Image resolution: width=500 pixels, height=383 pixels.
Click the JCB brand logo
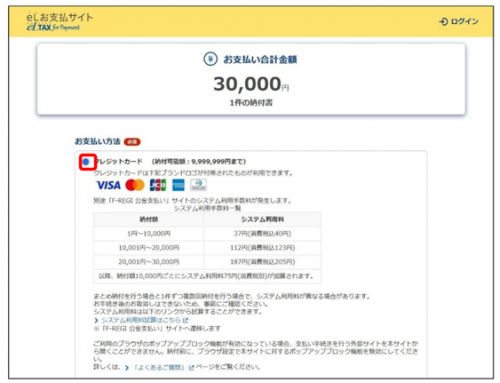(x=158, y=185)
